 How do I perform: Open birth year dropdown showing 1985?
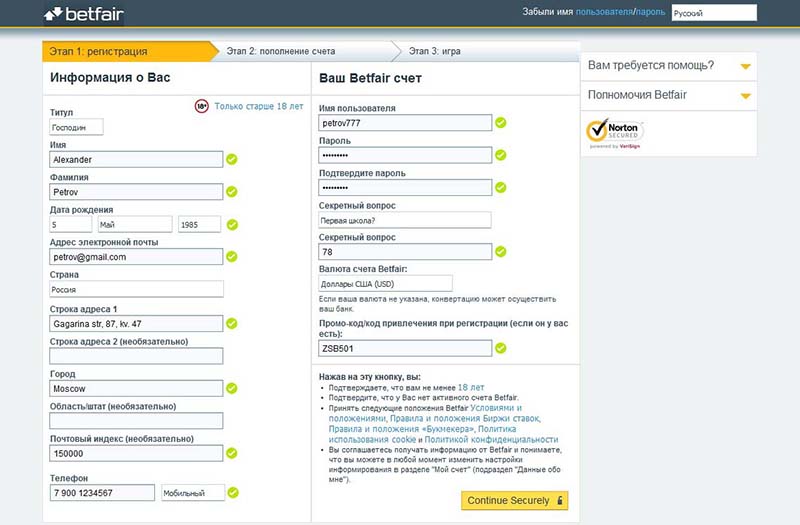pyautogui.click(x=199, y=224)
